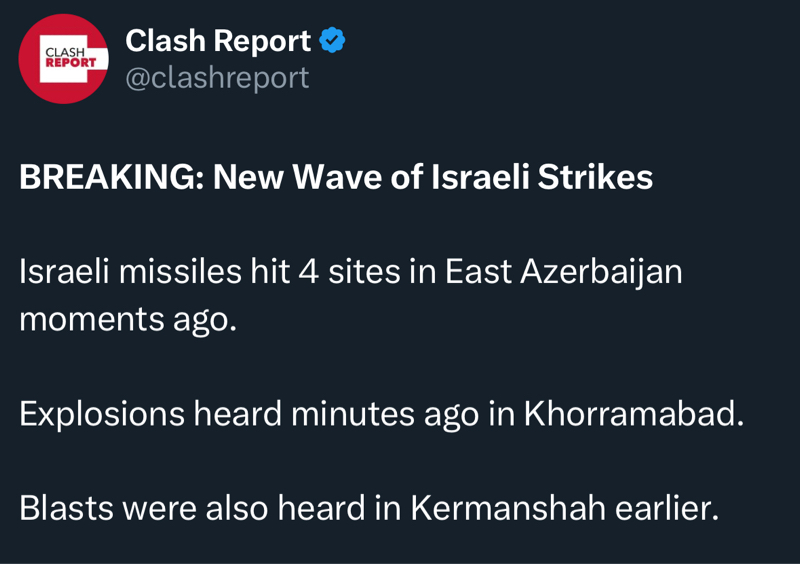
Task: Click the number 4 in tweet
Action: click(309, 271)
